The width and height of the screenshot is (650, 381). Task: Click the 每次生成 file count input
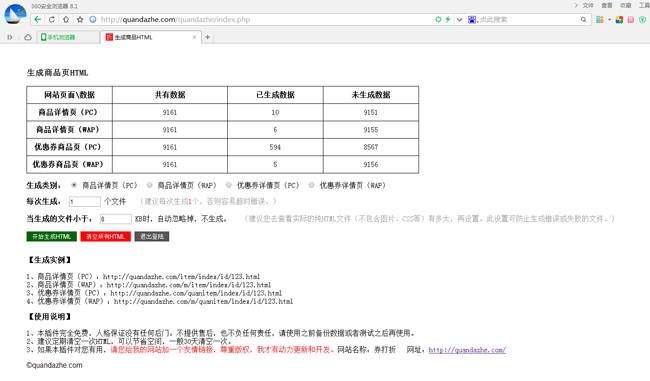[85, 201]
